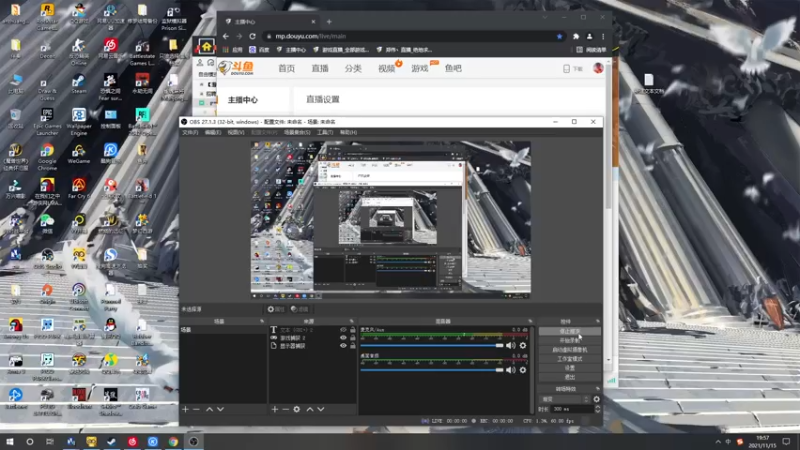Open scene transition properties gear
Viewport: 800px width, 450px height.
tap(596, 399)
